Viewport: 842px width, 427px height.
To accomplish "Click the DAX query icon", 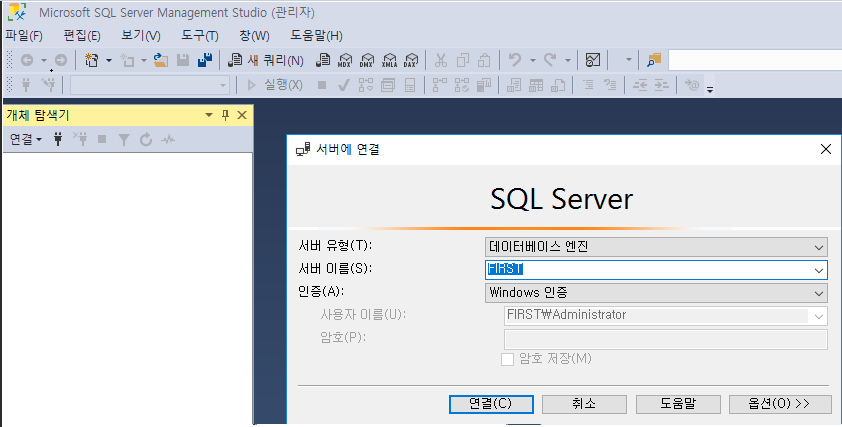I will pyautogui.click(x=411, y=60).
